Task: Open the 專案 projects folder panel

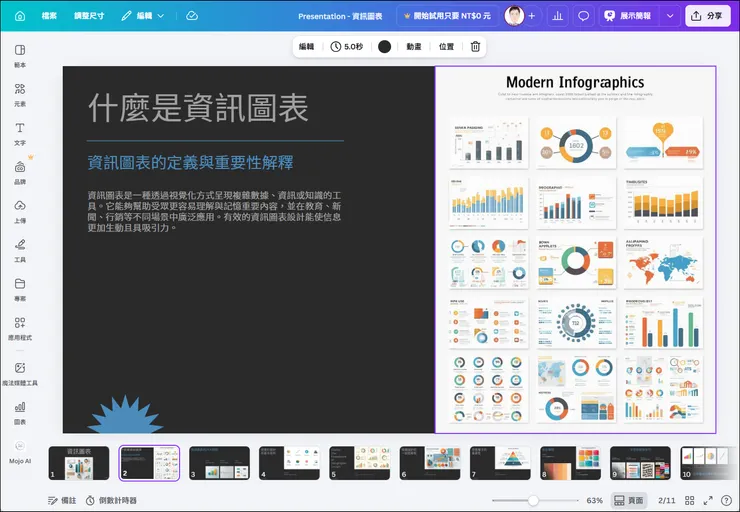Action: 20,289
